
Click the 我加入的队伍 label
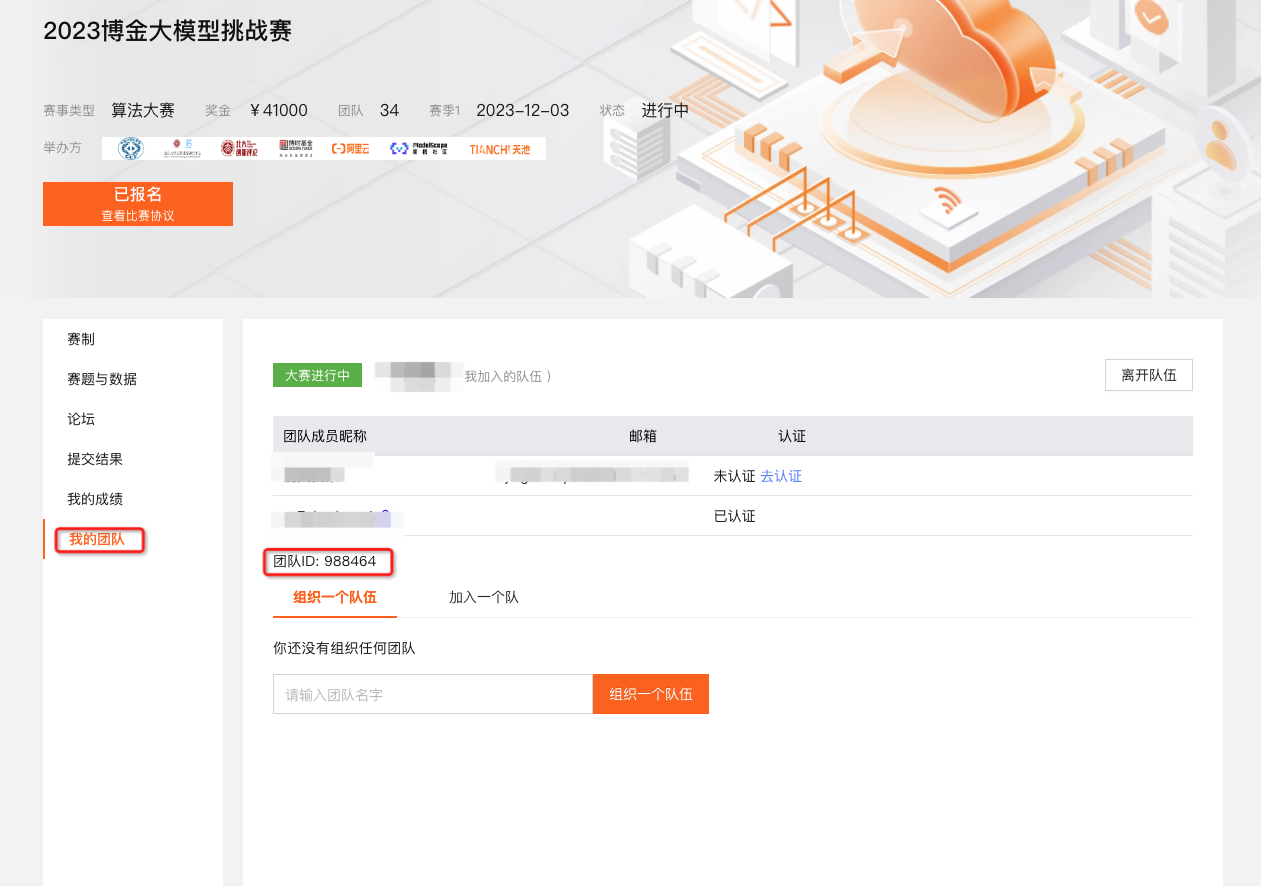click(x=508, y=377)
